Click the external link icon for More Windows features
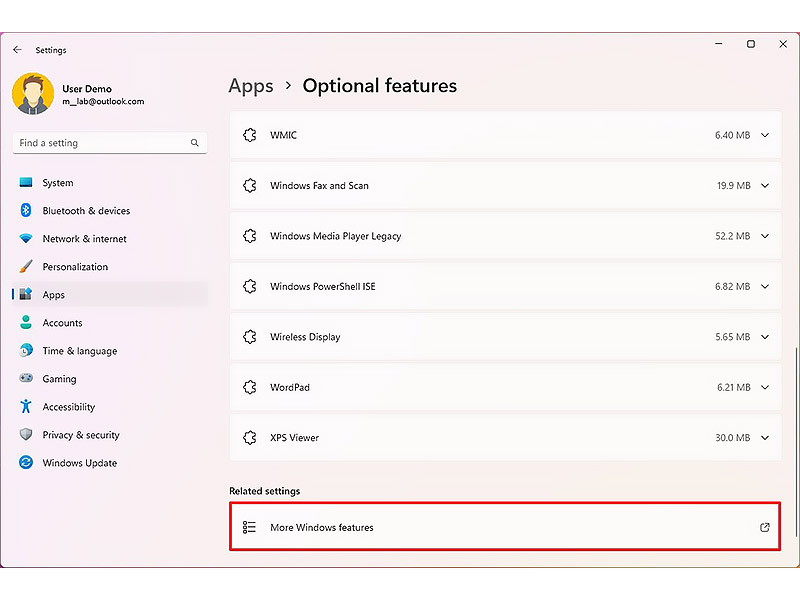 pyautogui.click(x=764, y=527)
